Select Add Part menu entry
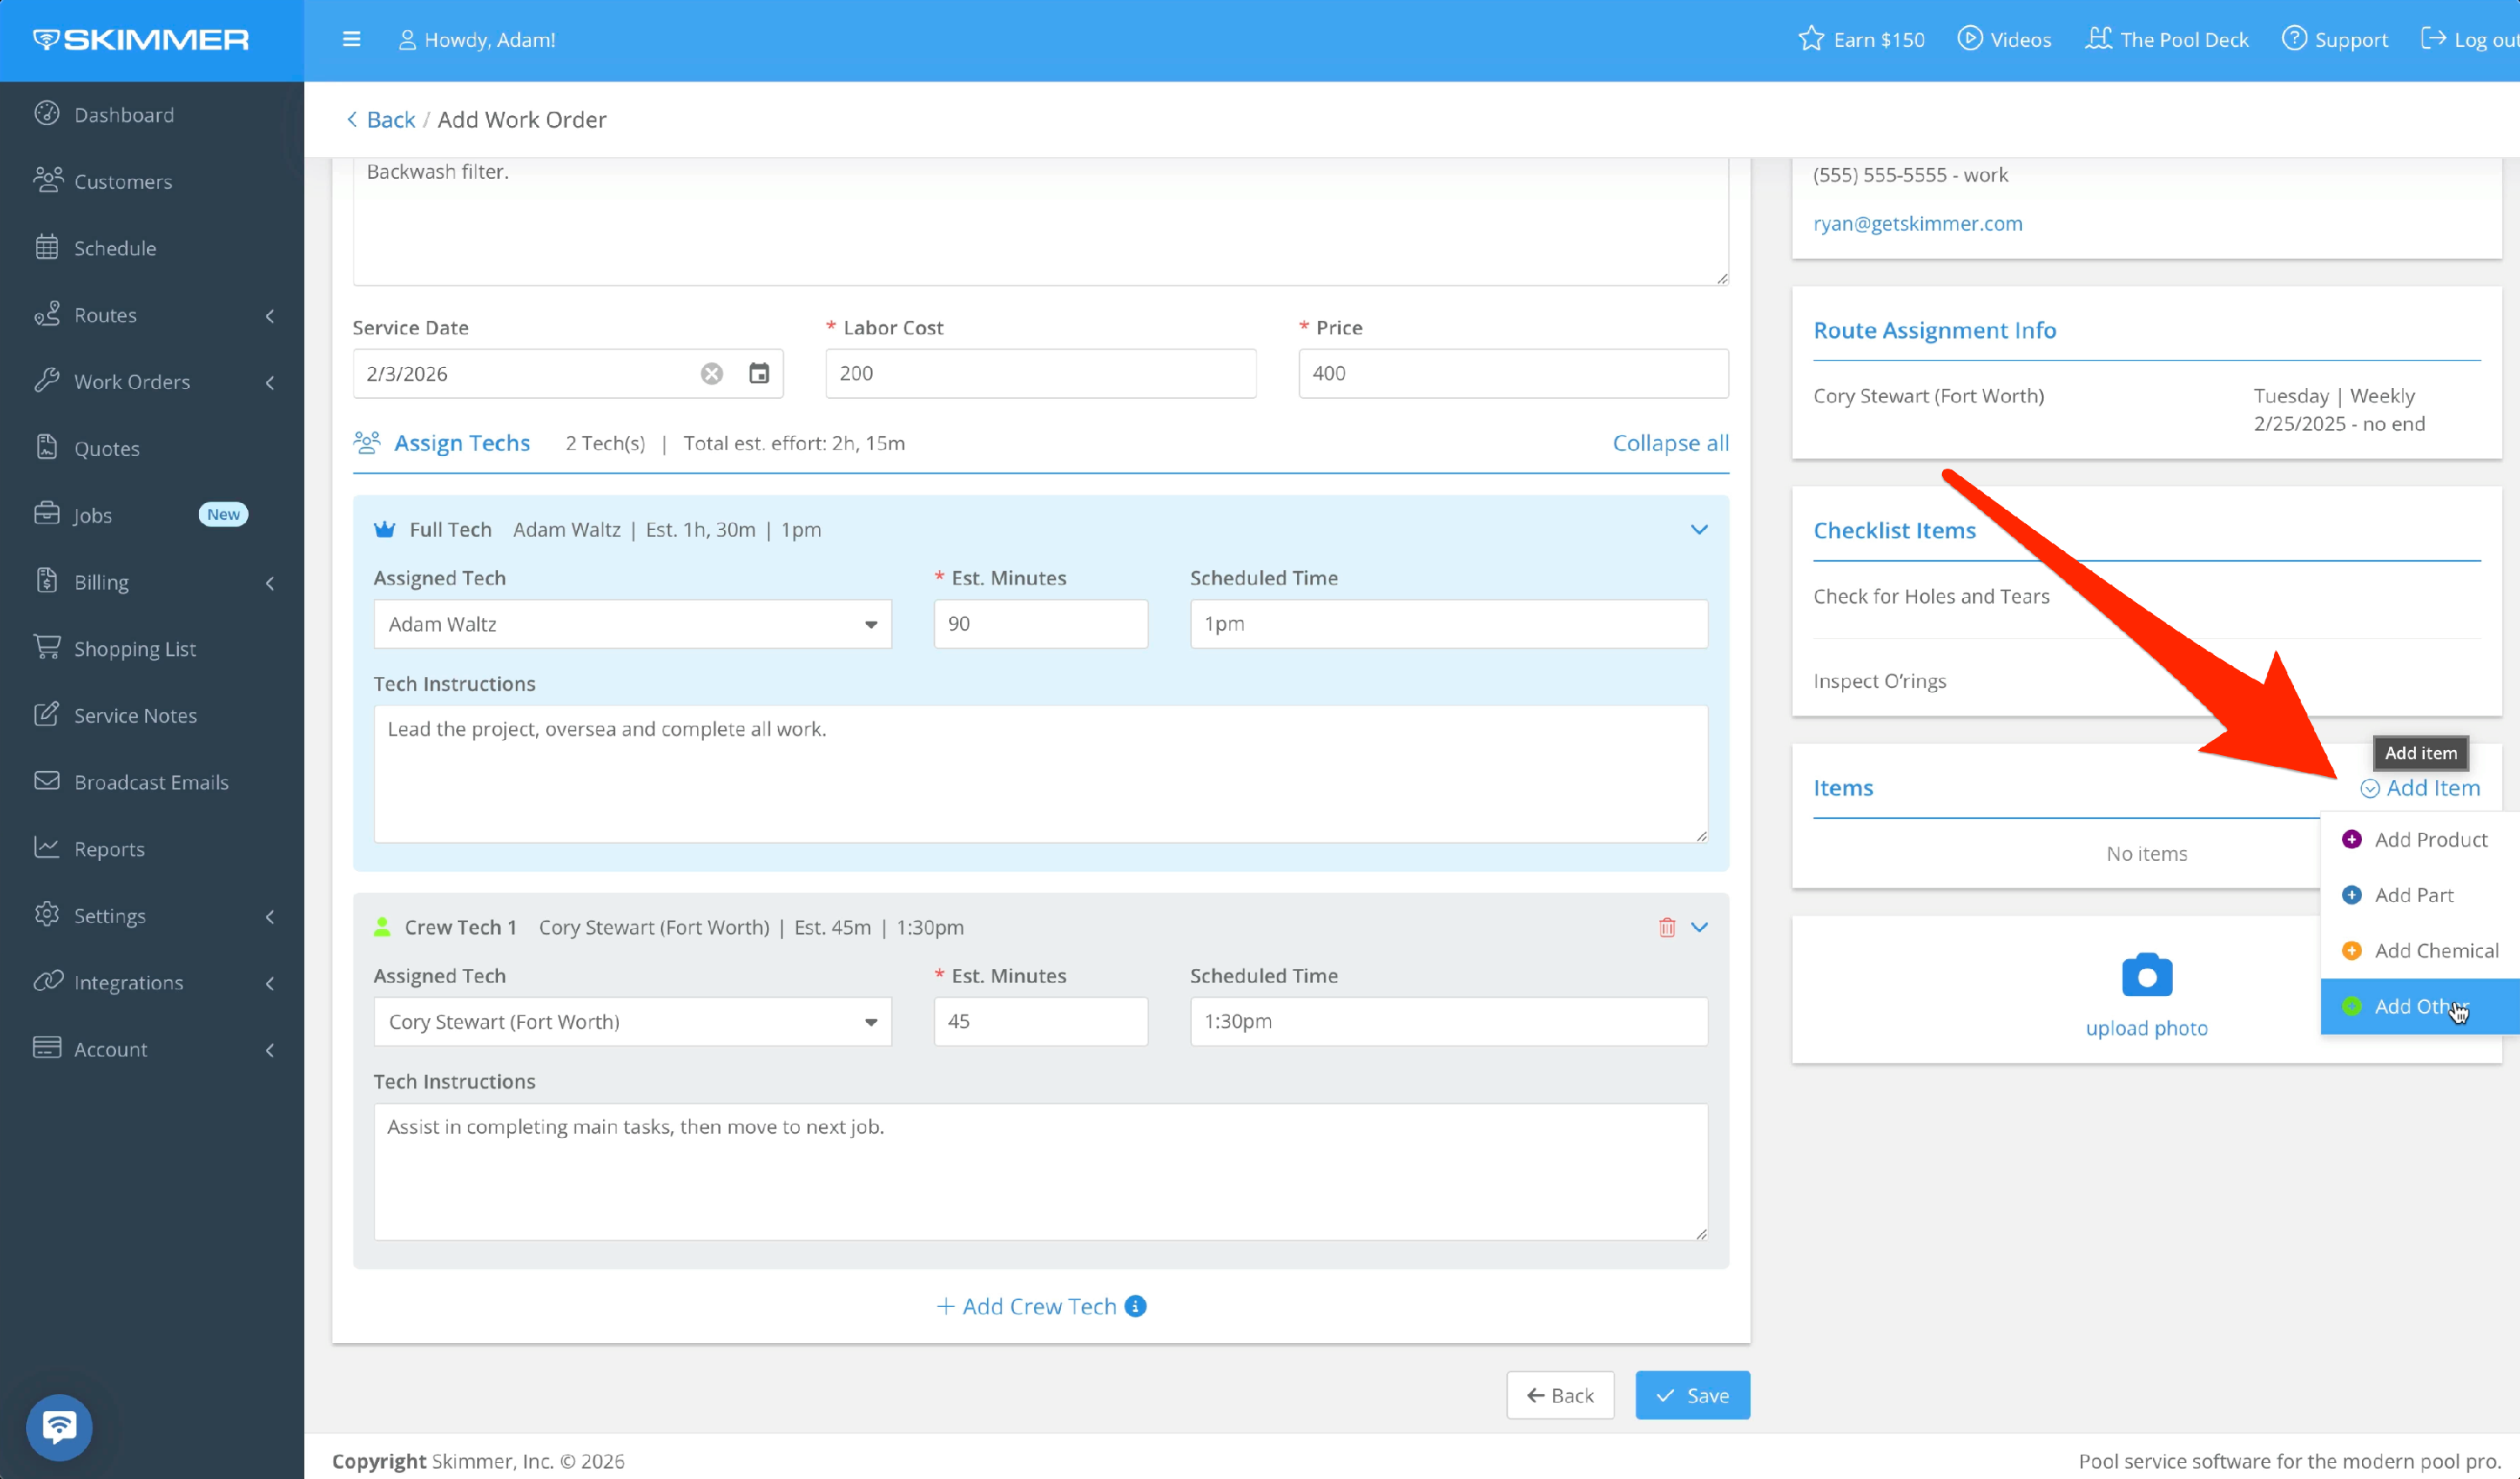 [x=2413, y=895]
